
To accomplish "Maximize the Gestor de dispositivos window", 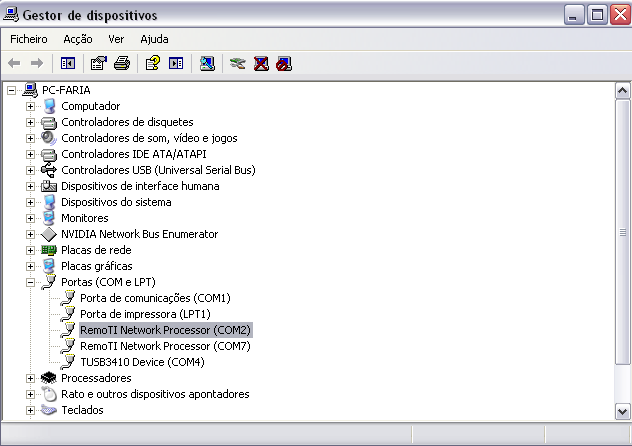I will click(597, 16).
